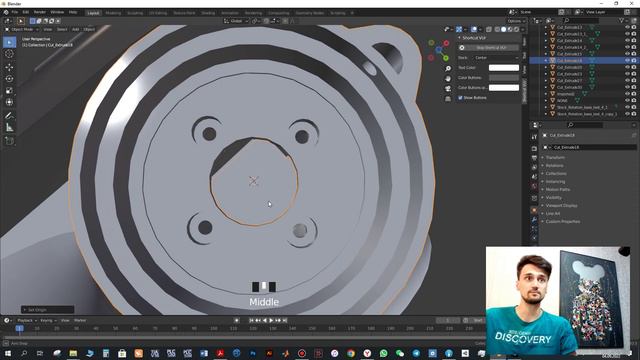The width and height of the screenshot is (640, 360).
Task: Open the Render properties tab
Action: pyautogui.click(x=534, y=148)
